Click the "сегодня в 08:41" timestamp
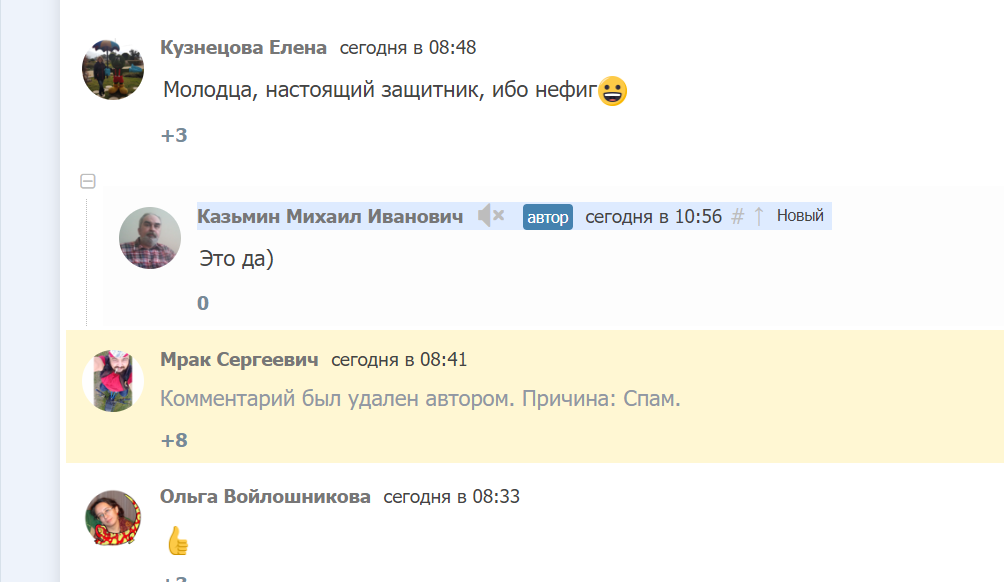 click(x=399, y=360)
